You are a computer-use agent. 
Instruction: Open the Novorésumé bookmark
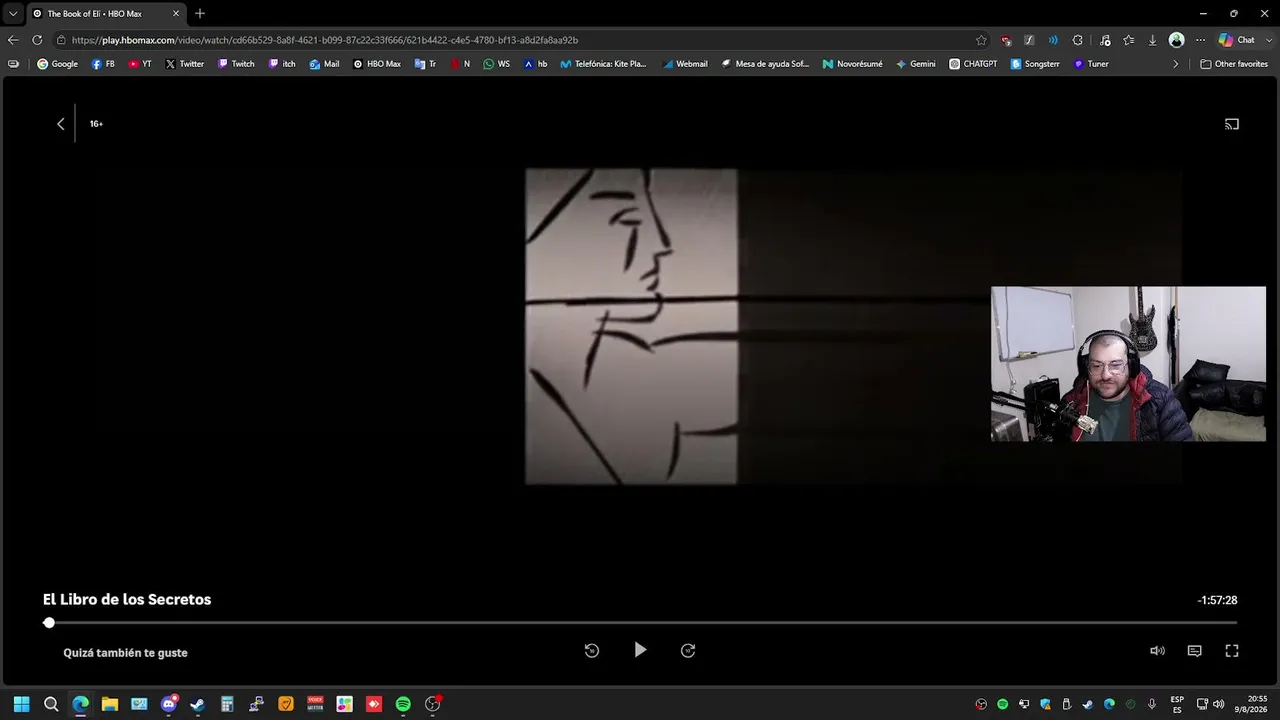click(x=852, y=64)
